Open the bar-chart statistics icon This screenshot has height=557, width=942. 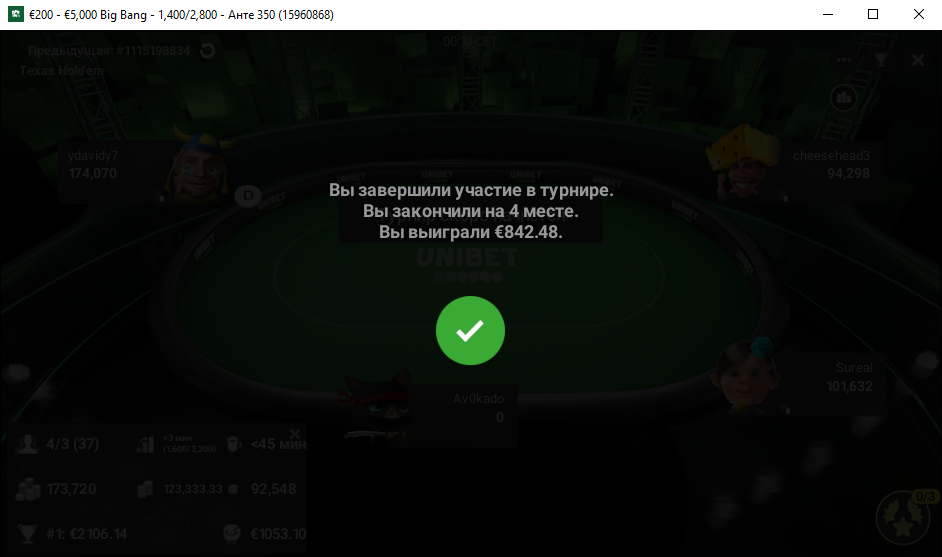[x=843, y=97]
